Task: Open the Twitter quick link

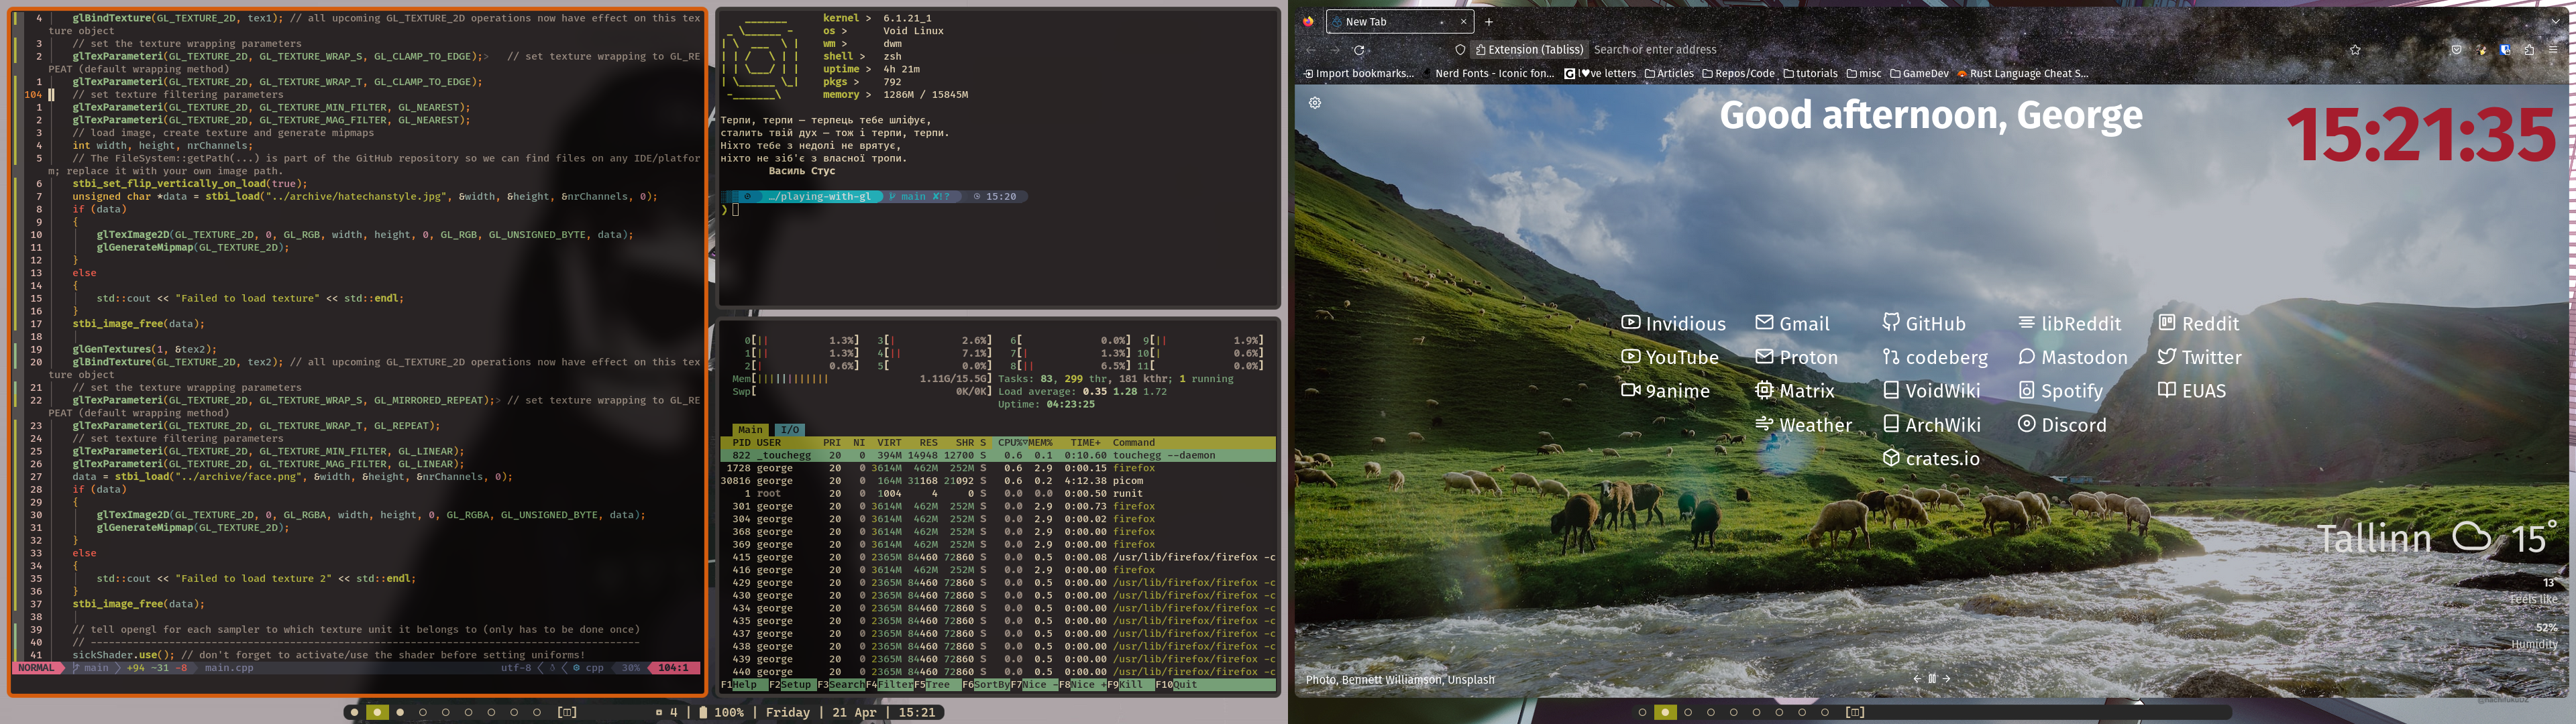Action: (x=2199, y=357)
